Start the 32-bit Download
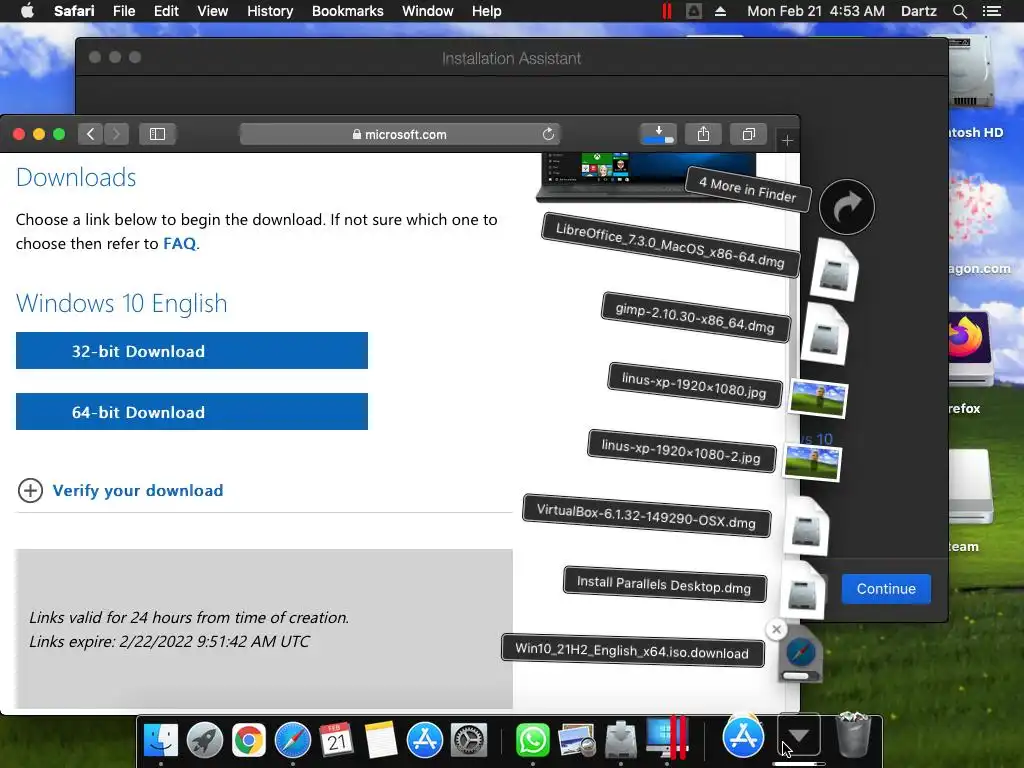Image resolution: width=1024 pixels, height=768 pixels. pyautogui.click(x=192, y=351)
